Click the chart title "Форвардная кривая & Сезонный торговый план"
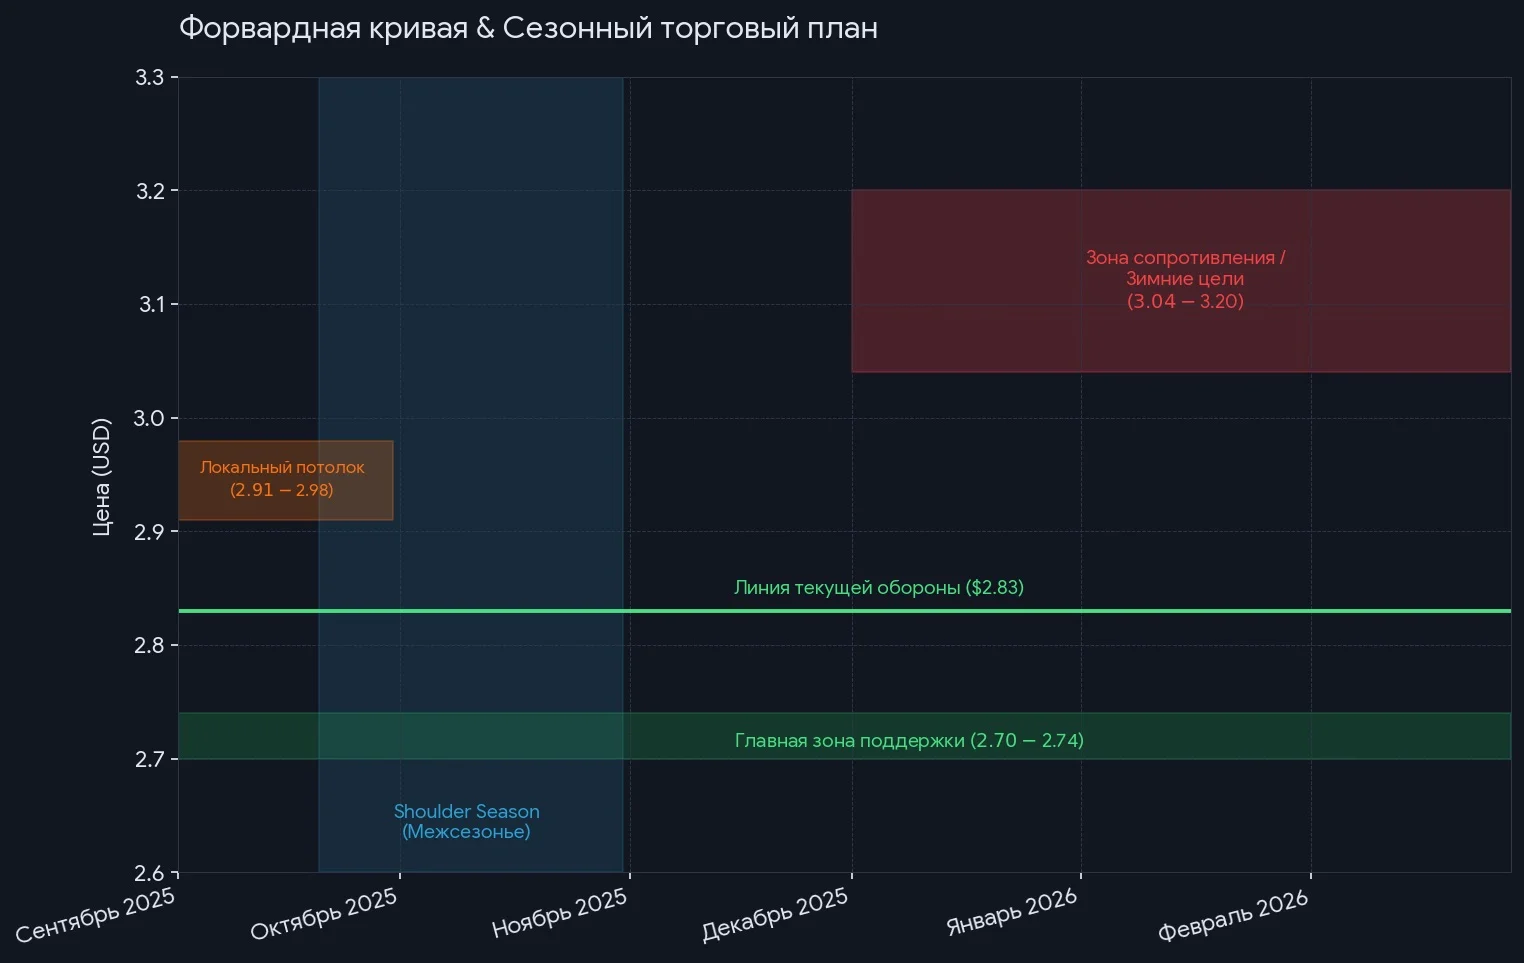The height and width of the screenshot is (963, 1524). [x=528, y=28]
